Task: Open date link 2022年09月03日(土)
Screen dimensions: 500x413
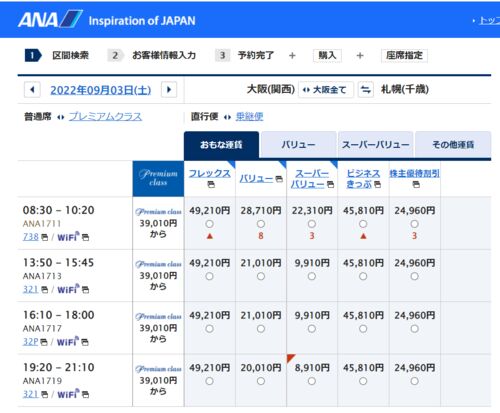Action: pos(101,90)
